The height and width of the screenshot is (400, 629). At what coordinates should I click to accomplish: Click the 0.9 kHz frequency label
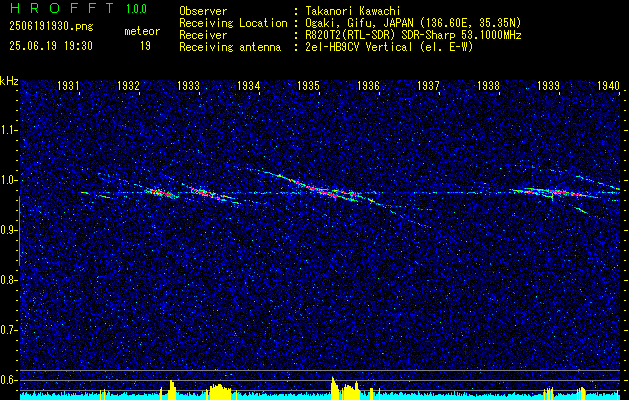coord(9,230)
